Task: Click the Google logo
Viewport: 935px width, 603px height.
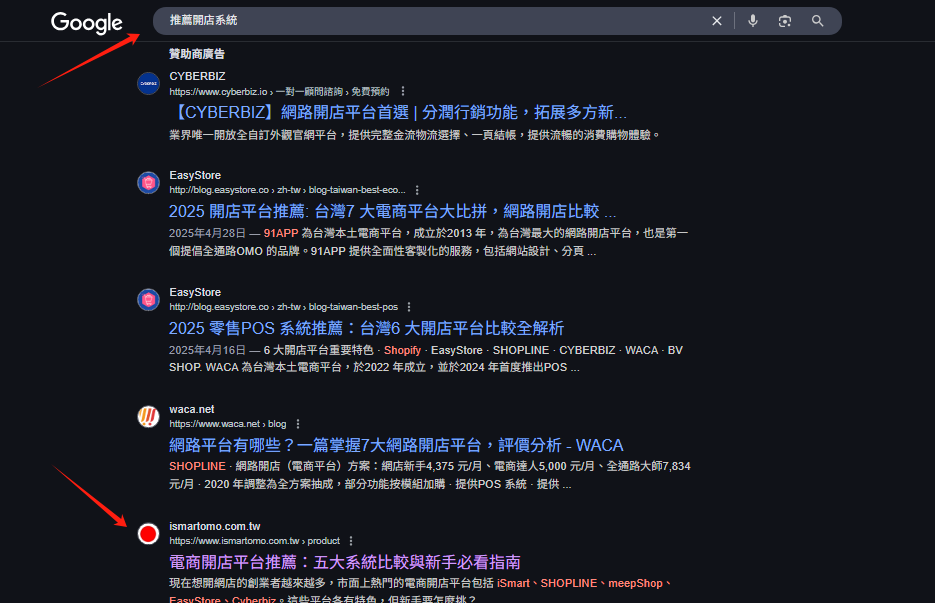Action: (86, 23)
